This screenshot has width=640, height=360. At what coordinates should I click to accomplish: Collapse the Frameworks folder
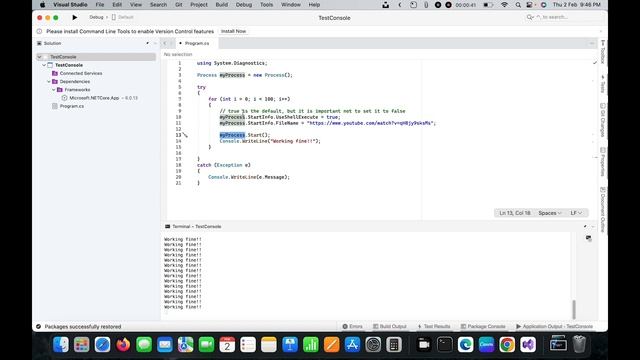click(54, 90)
